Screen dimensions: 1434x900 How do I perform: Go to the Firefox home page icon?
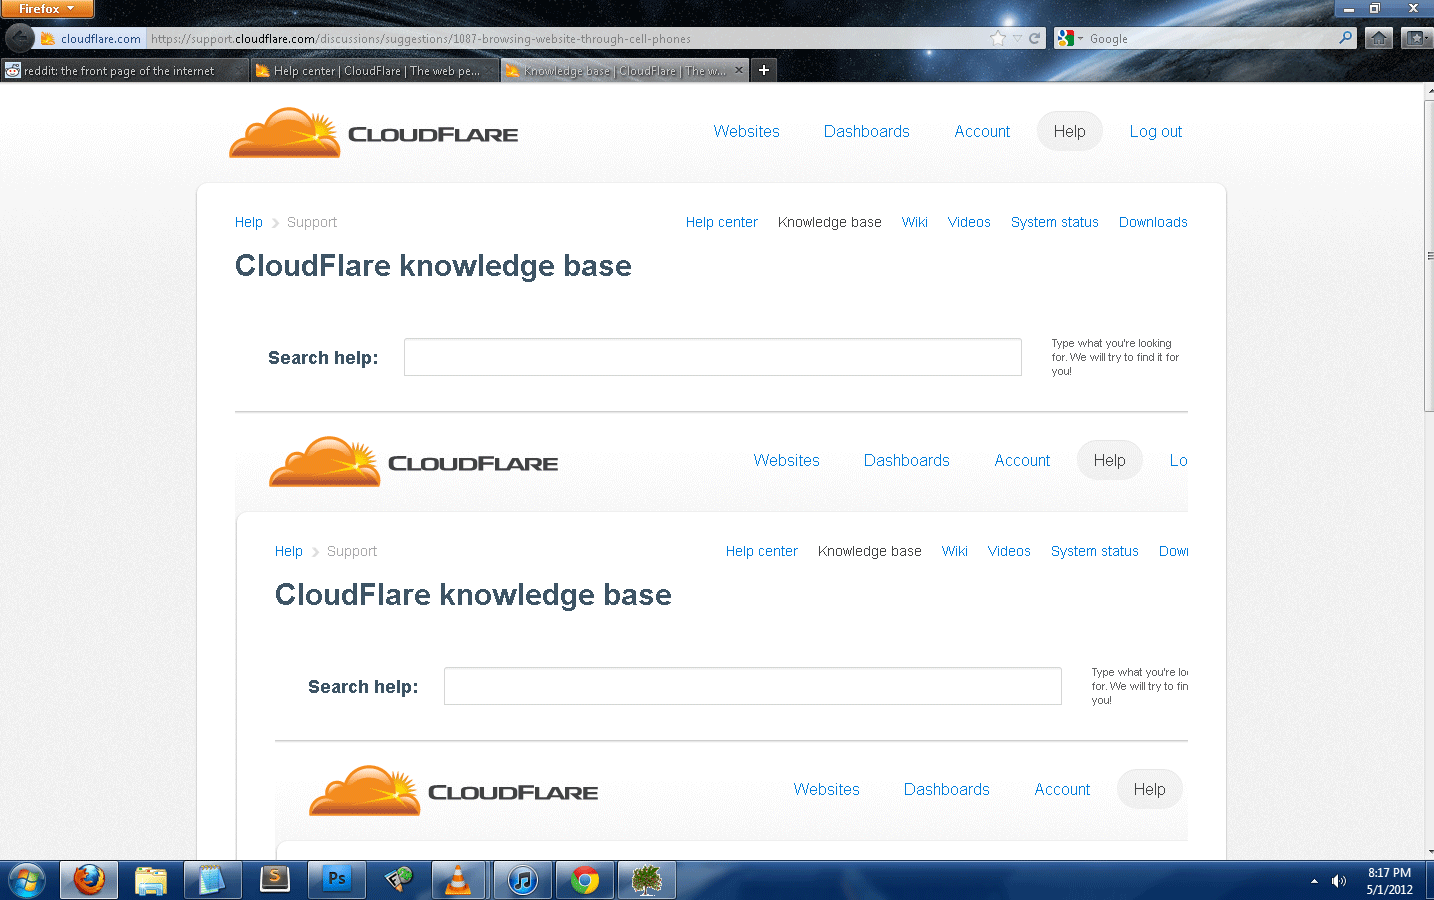(x=1379, y=38)
